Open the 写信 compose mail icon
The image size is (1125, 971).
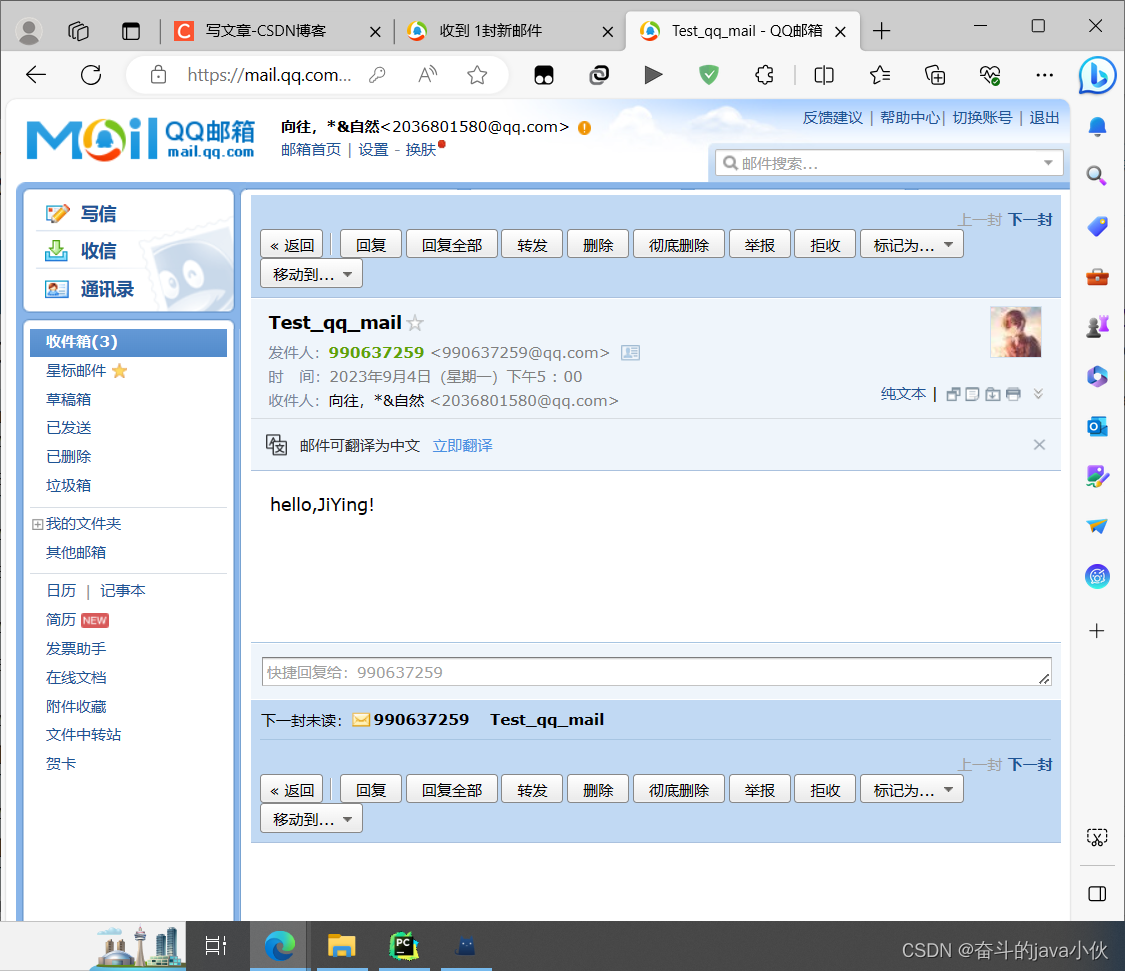click(x=57, y=214)
